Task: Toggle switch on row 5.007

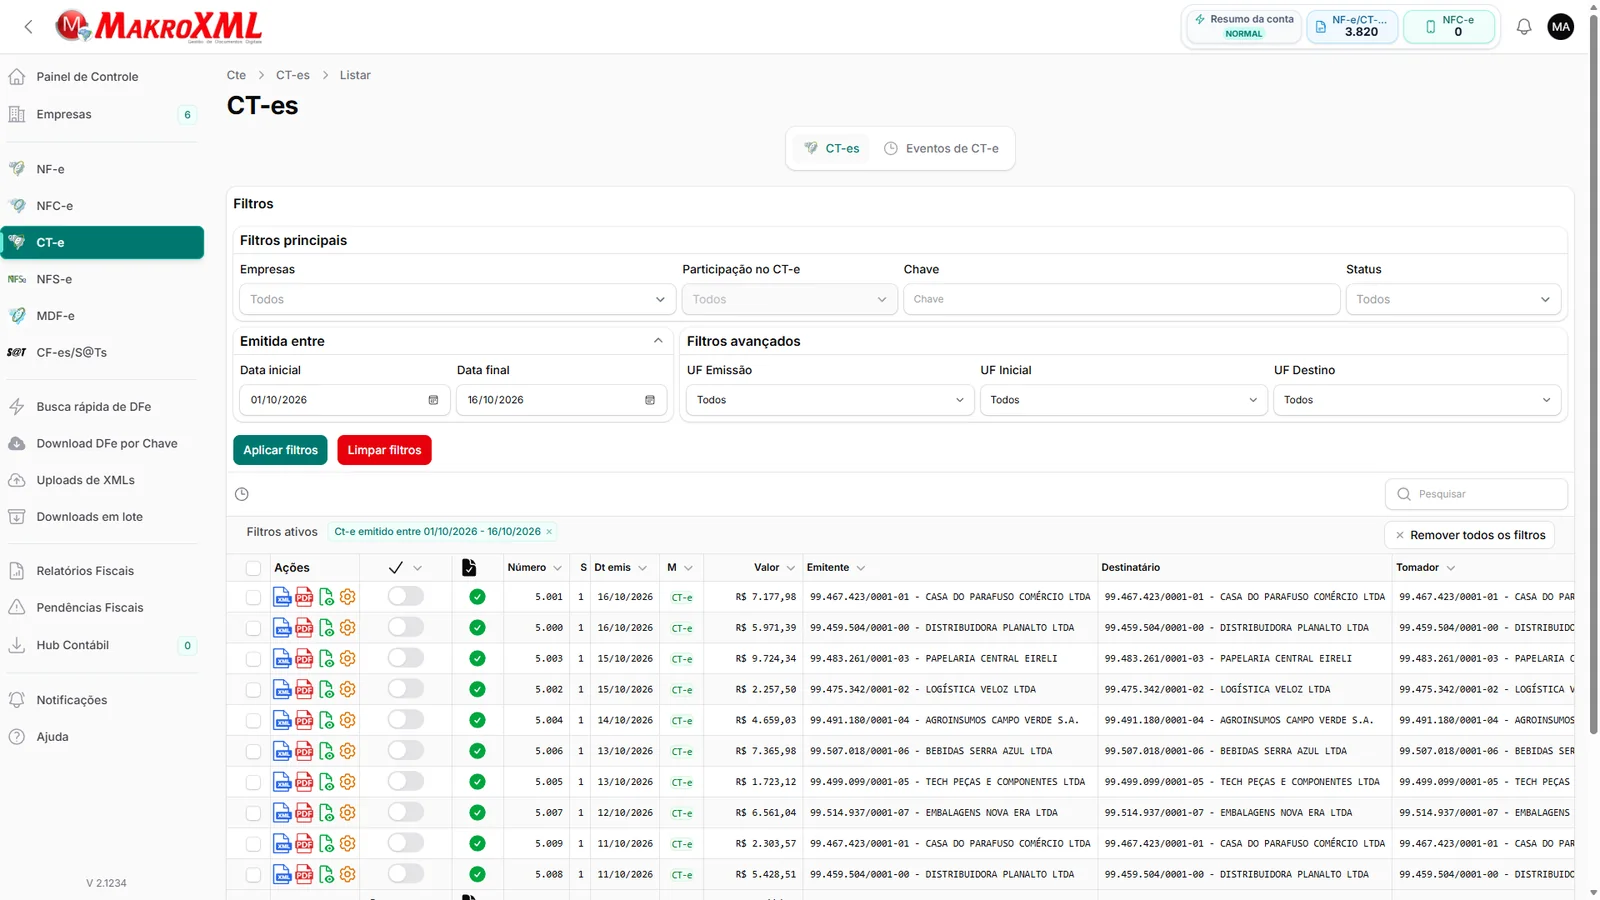Action: coord(406,812)
